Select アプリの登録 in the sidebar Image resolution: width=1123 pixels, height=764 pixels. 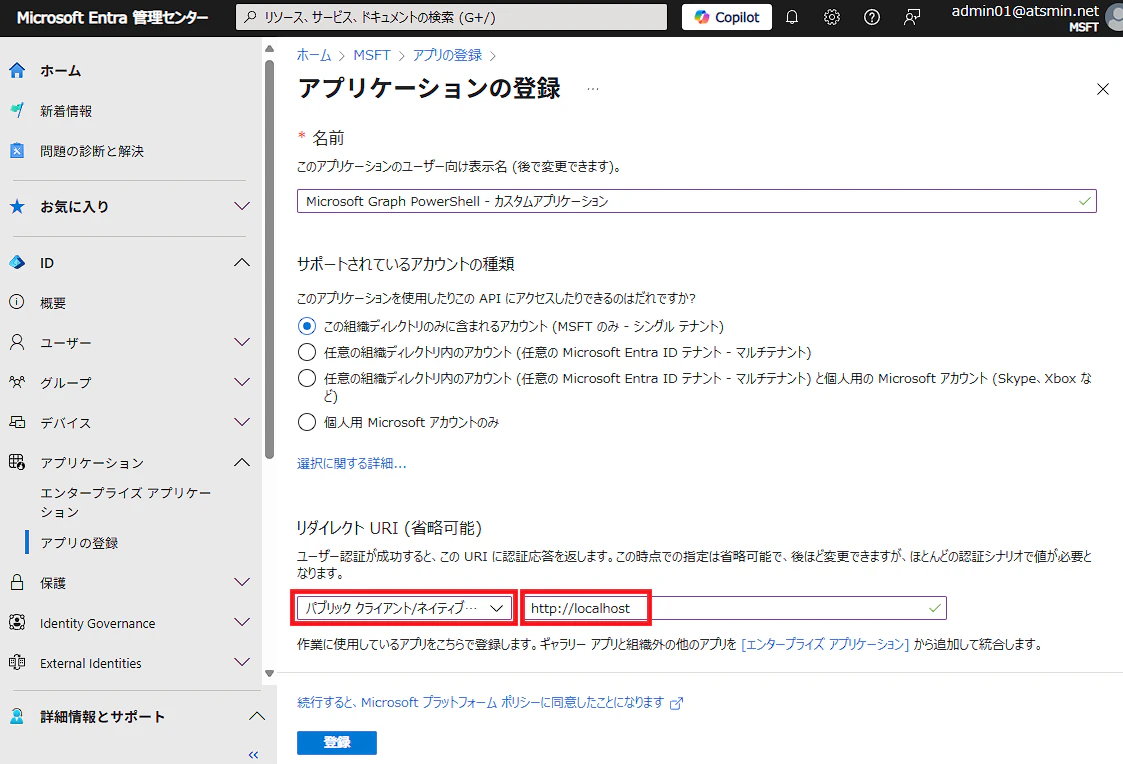[79, 543]
